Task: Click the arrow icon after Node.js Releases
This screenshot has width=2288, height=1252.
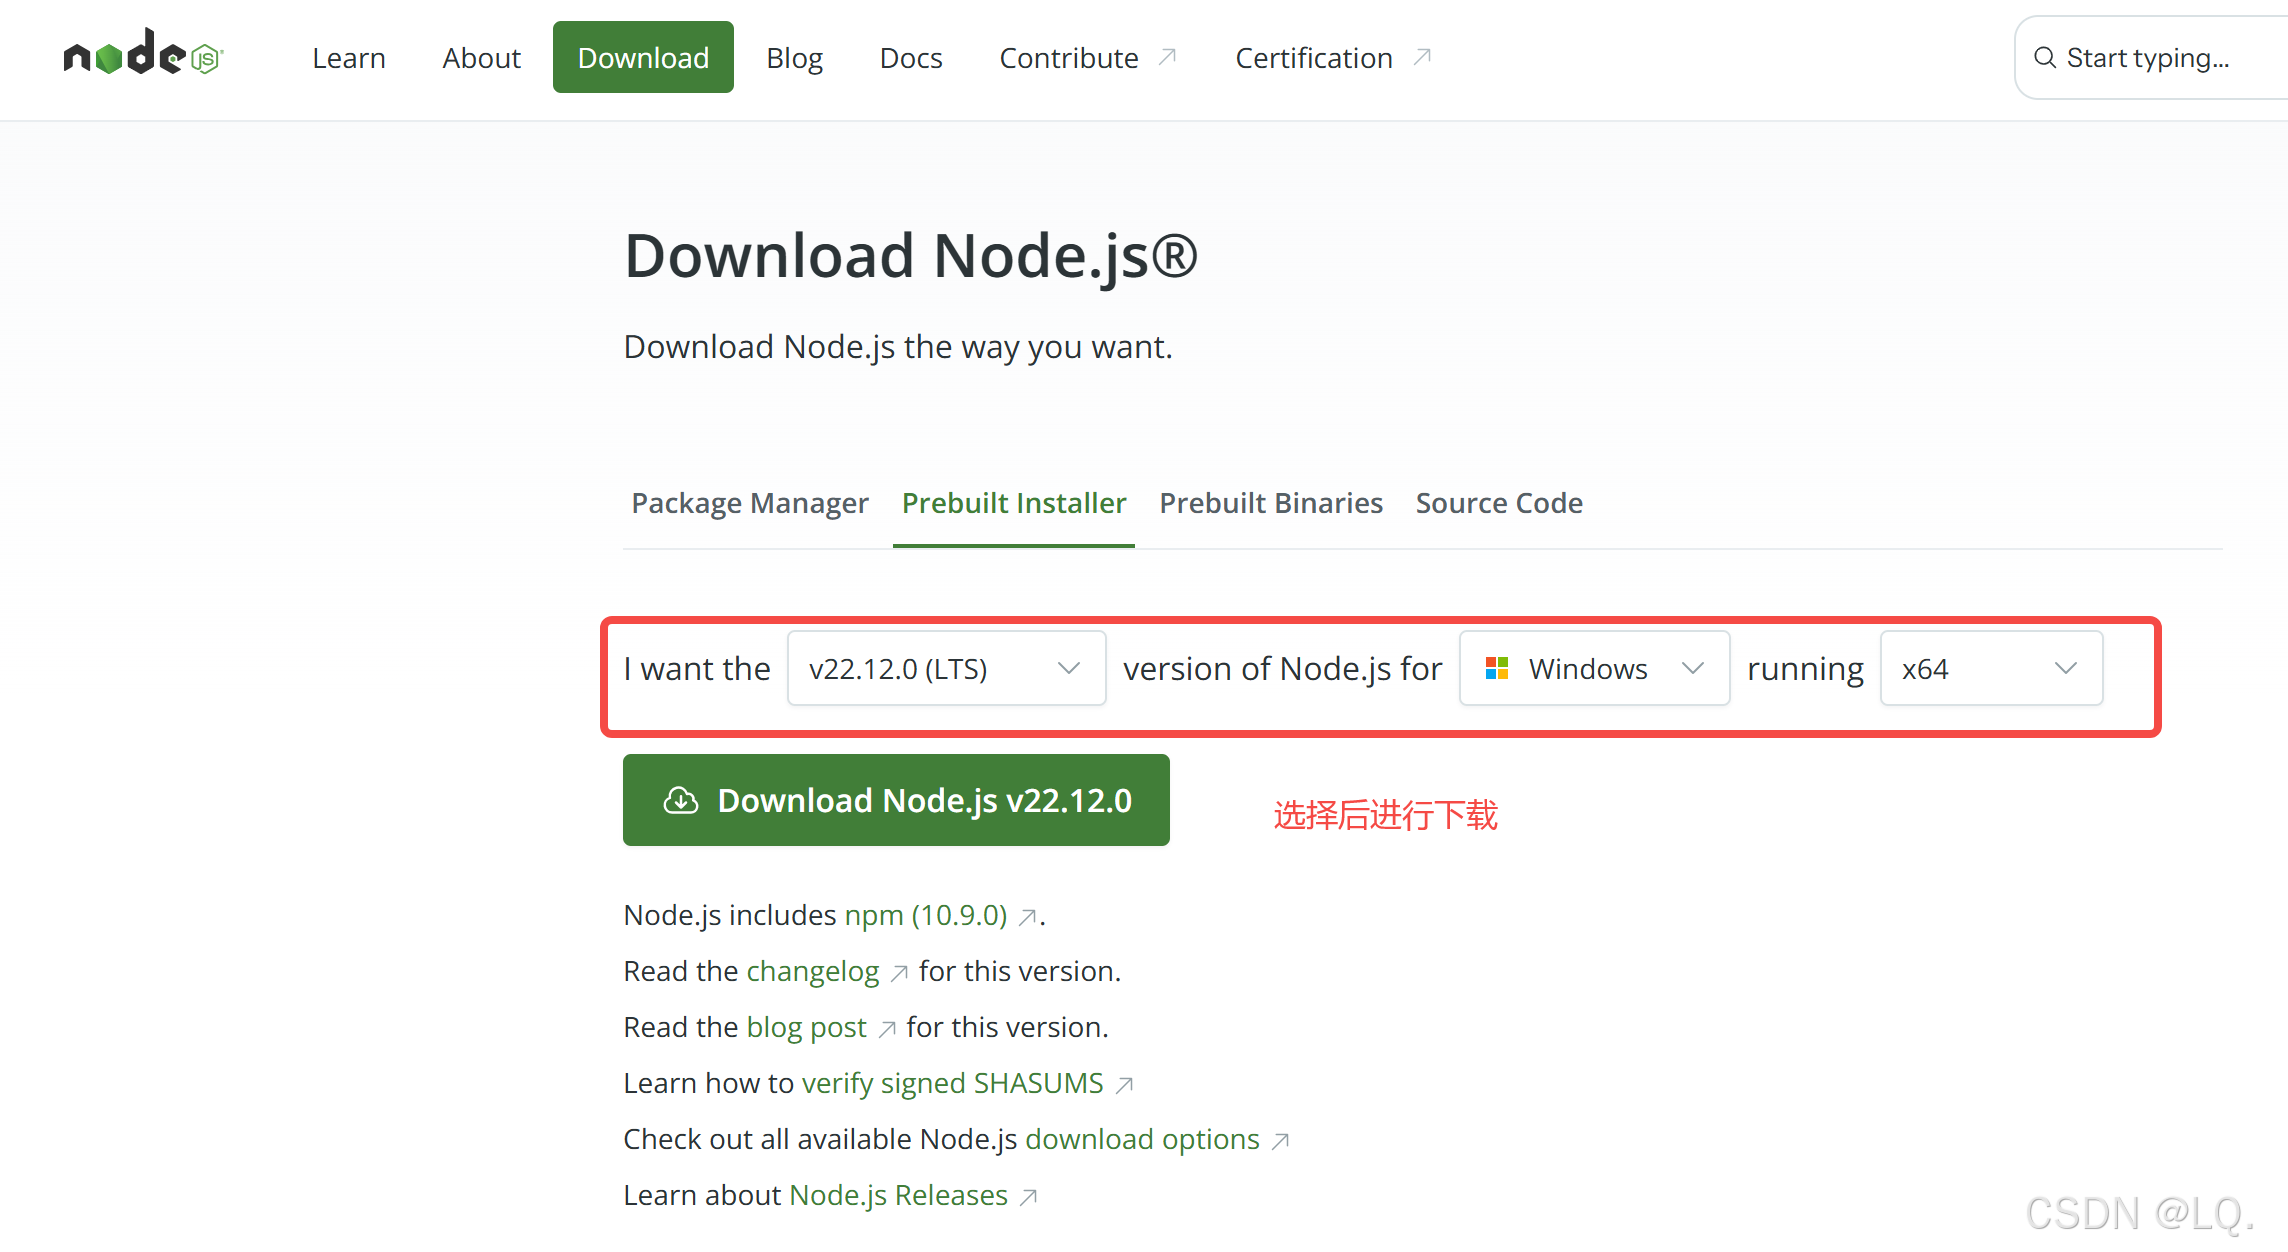Action: click(x=1028, y=1197)
